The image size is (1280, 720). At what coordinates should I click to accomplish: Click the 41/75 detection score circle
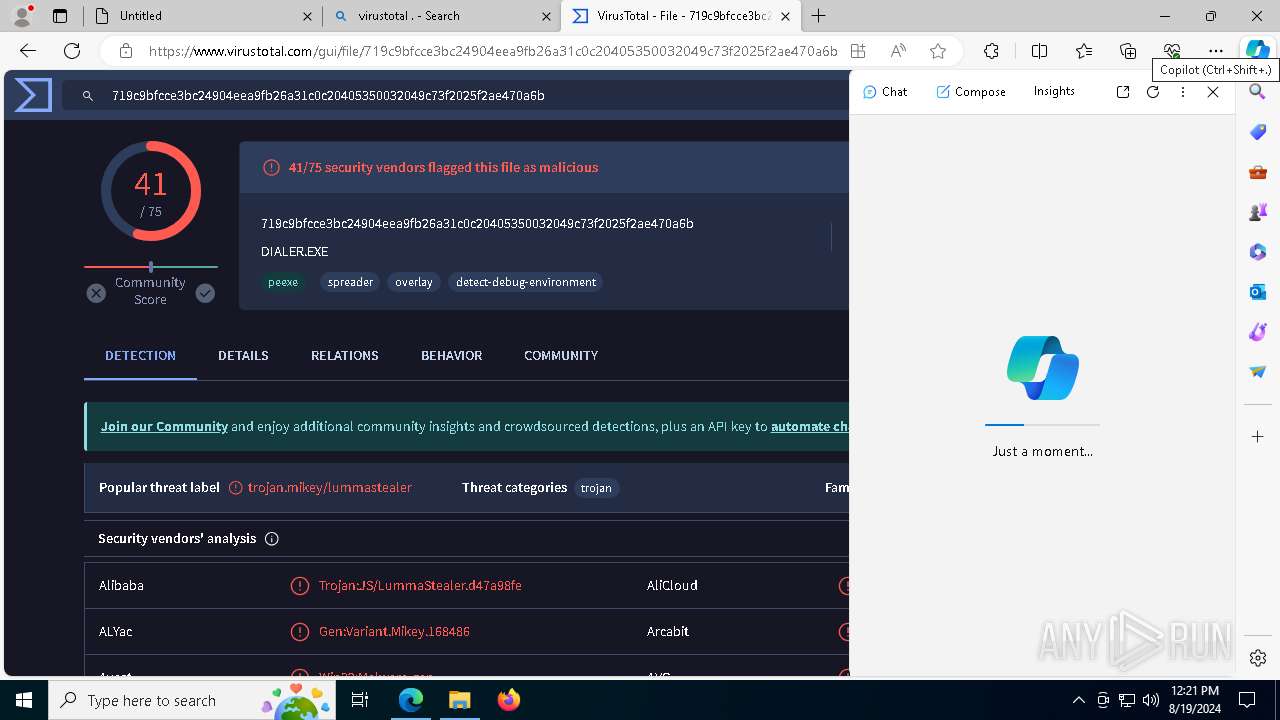click(x=151, y=191)
